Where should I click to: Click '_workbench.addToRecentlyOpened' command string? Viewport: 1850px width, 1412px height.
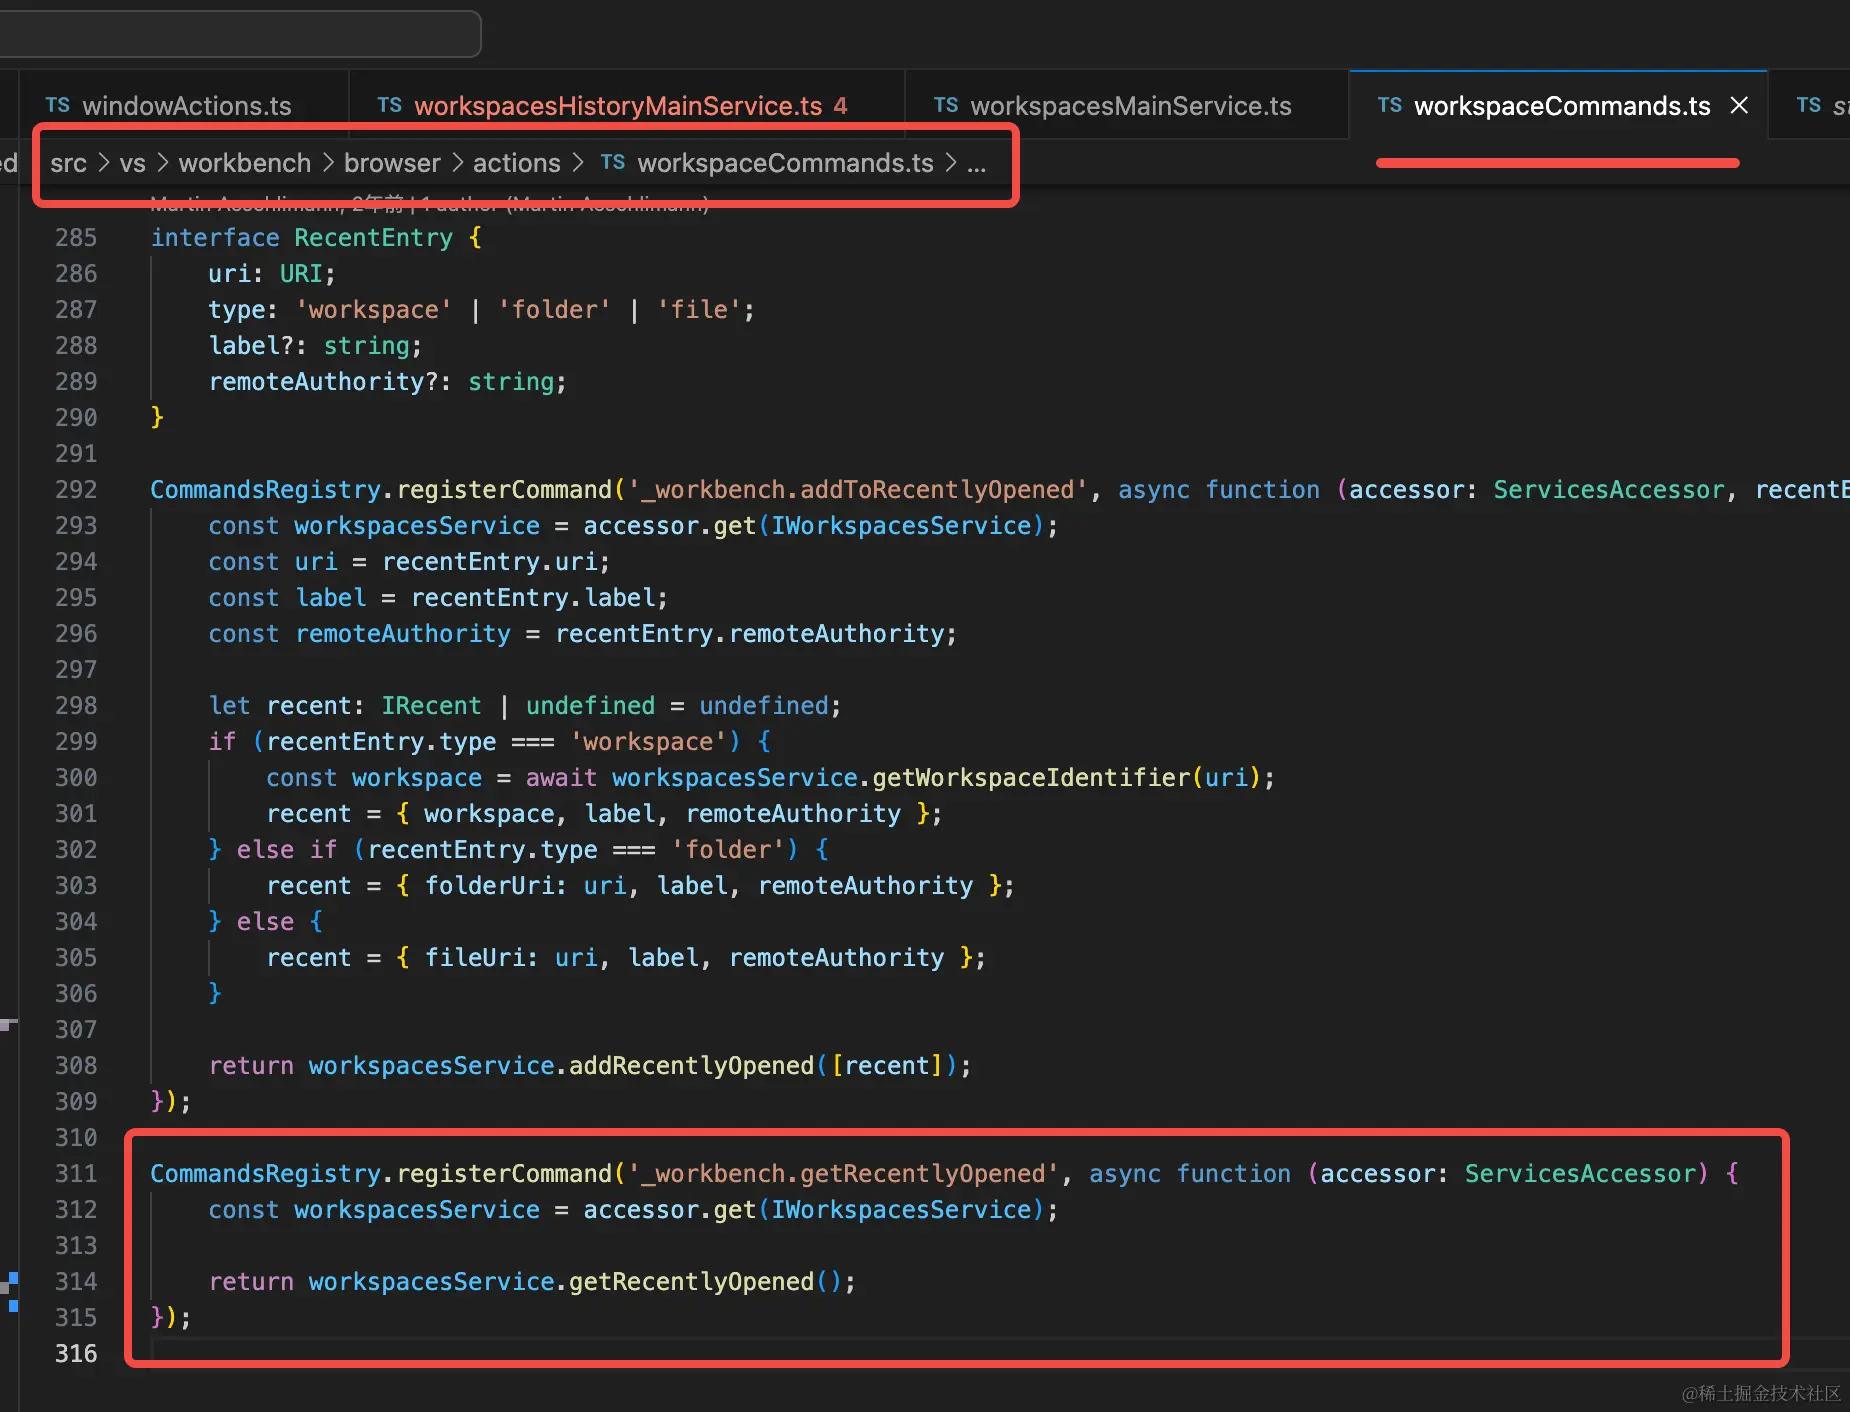857,489
